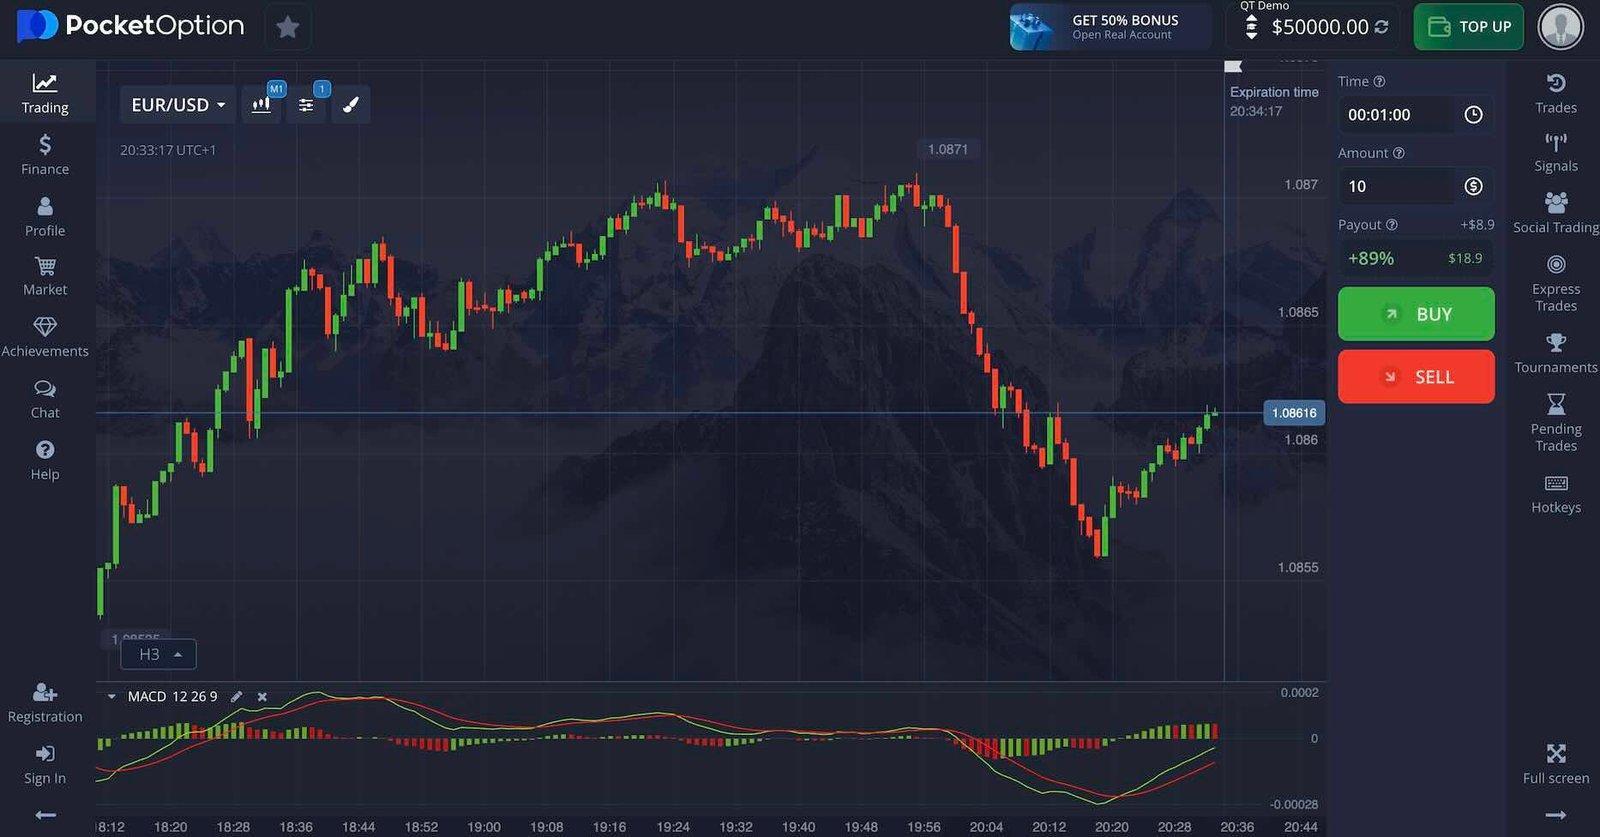
Task: Select the drawing brush tool
Action: click(350, 104)
